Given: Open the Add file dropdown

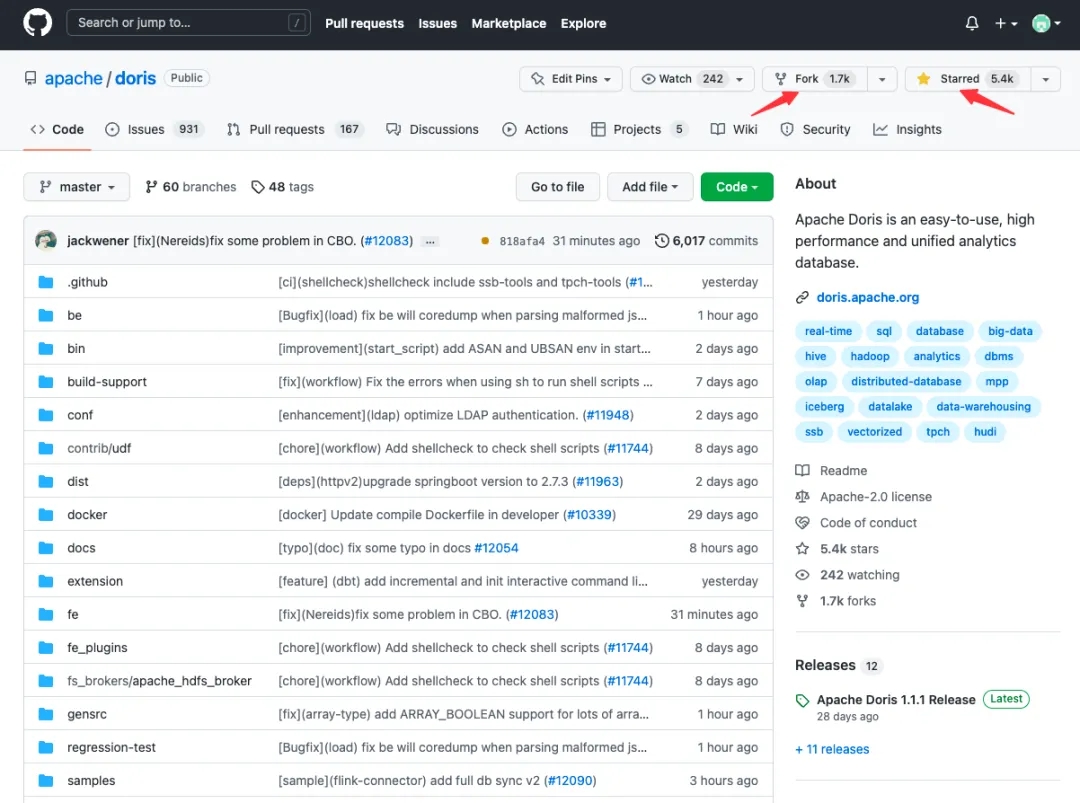Looking at the screenshot, I should [650, 187].
